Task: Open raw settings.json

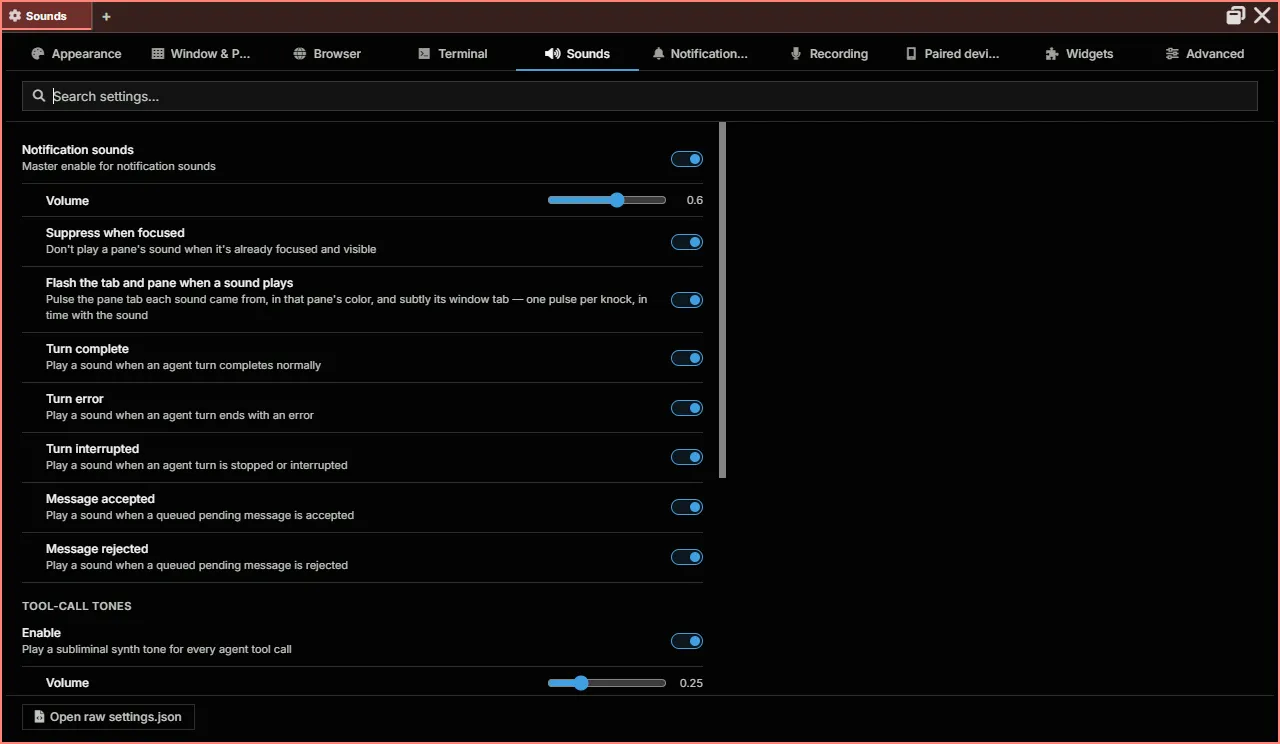Action: pyautogui.click(x=108, y=717)
